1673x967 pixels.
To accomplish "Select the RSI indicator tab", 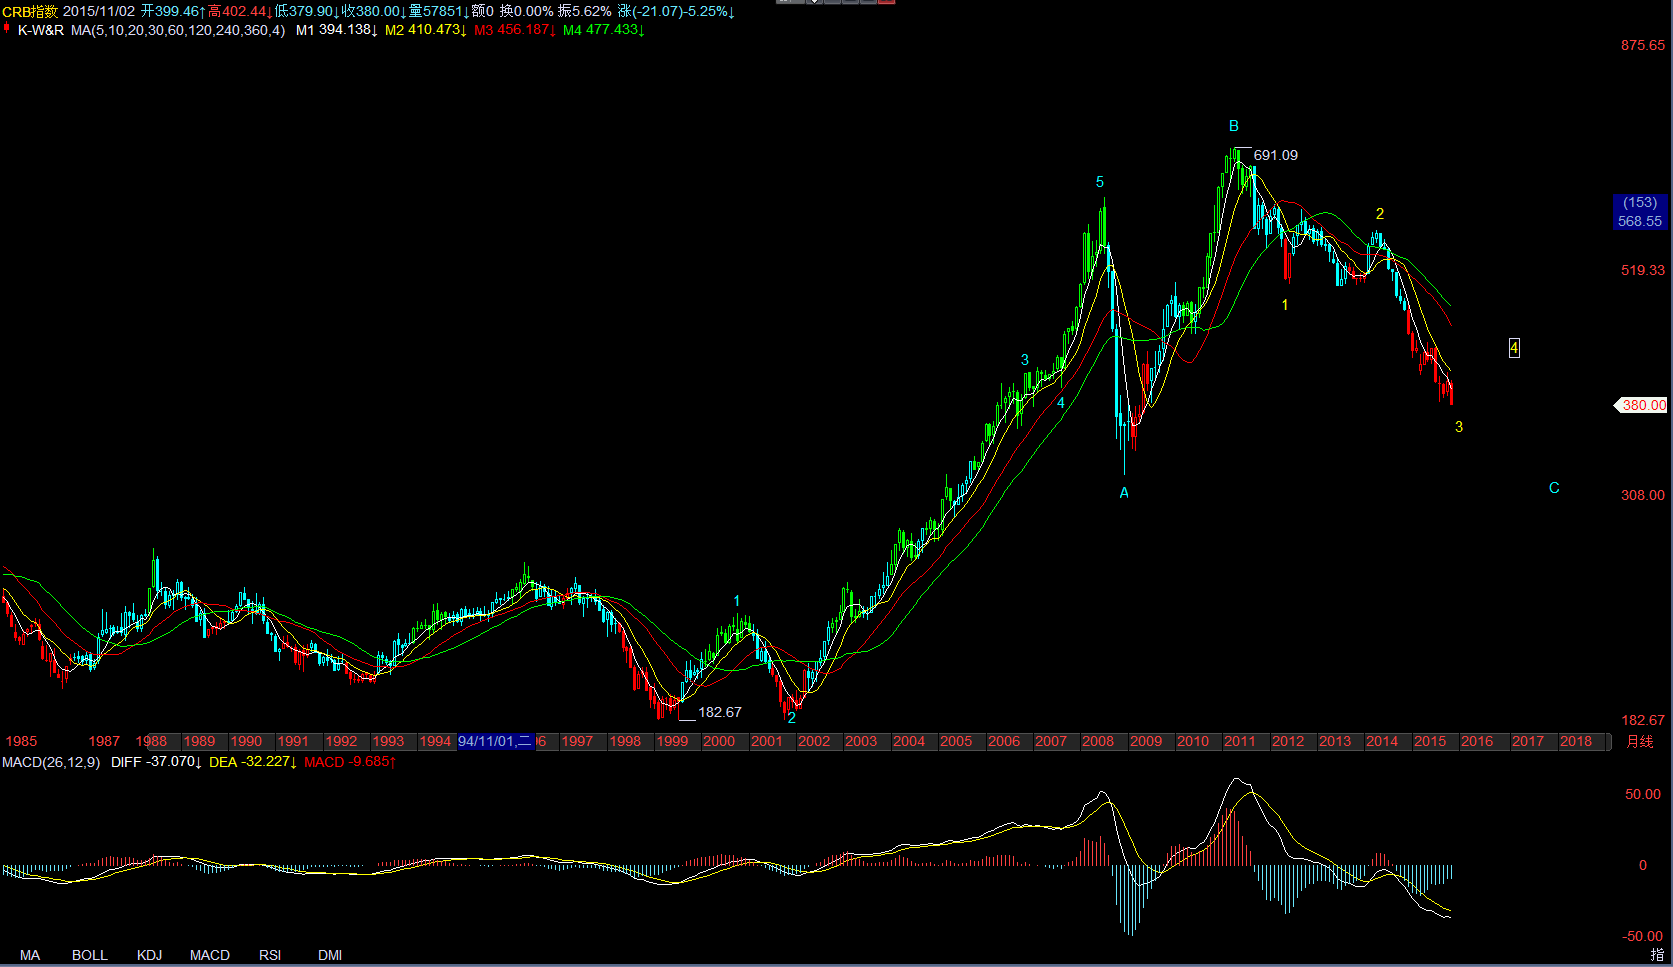I will point(270,955).
